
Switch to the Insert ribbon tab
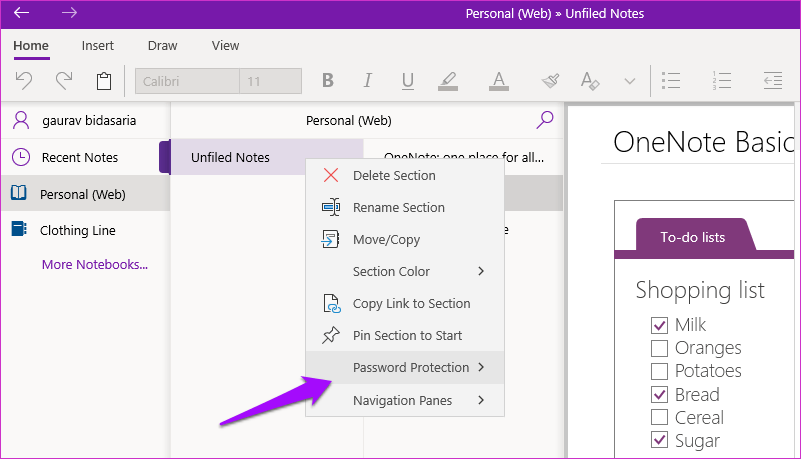coord(98,45)
